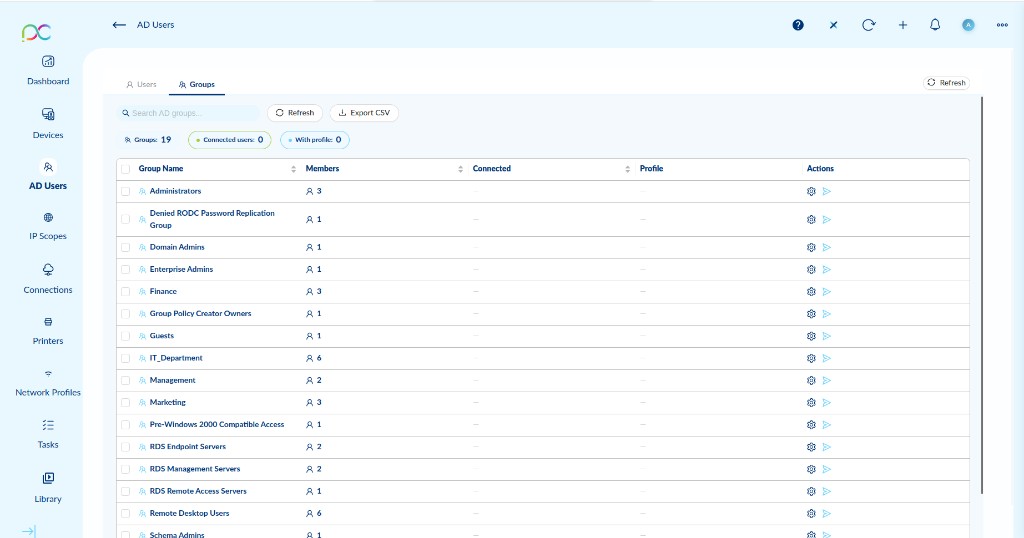Viewport: 1024px width, 538px height.
Task: Click the Export CSV button
Action: [x=364, y=113]
